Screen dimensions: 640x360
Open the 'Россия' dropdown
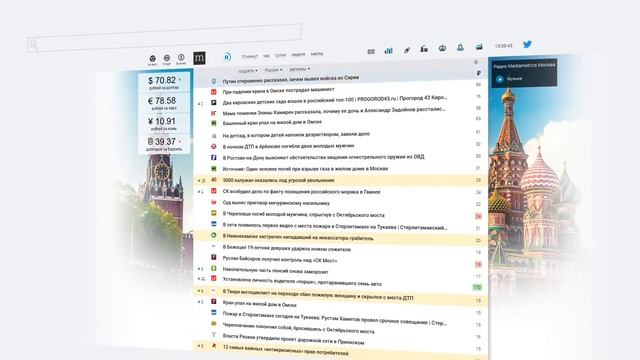tap(273, 70)
